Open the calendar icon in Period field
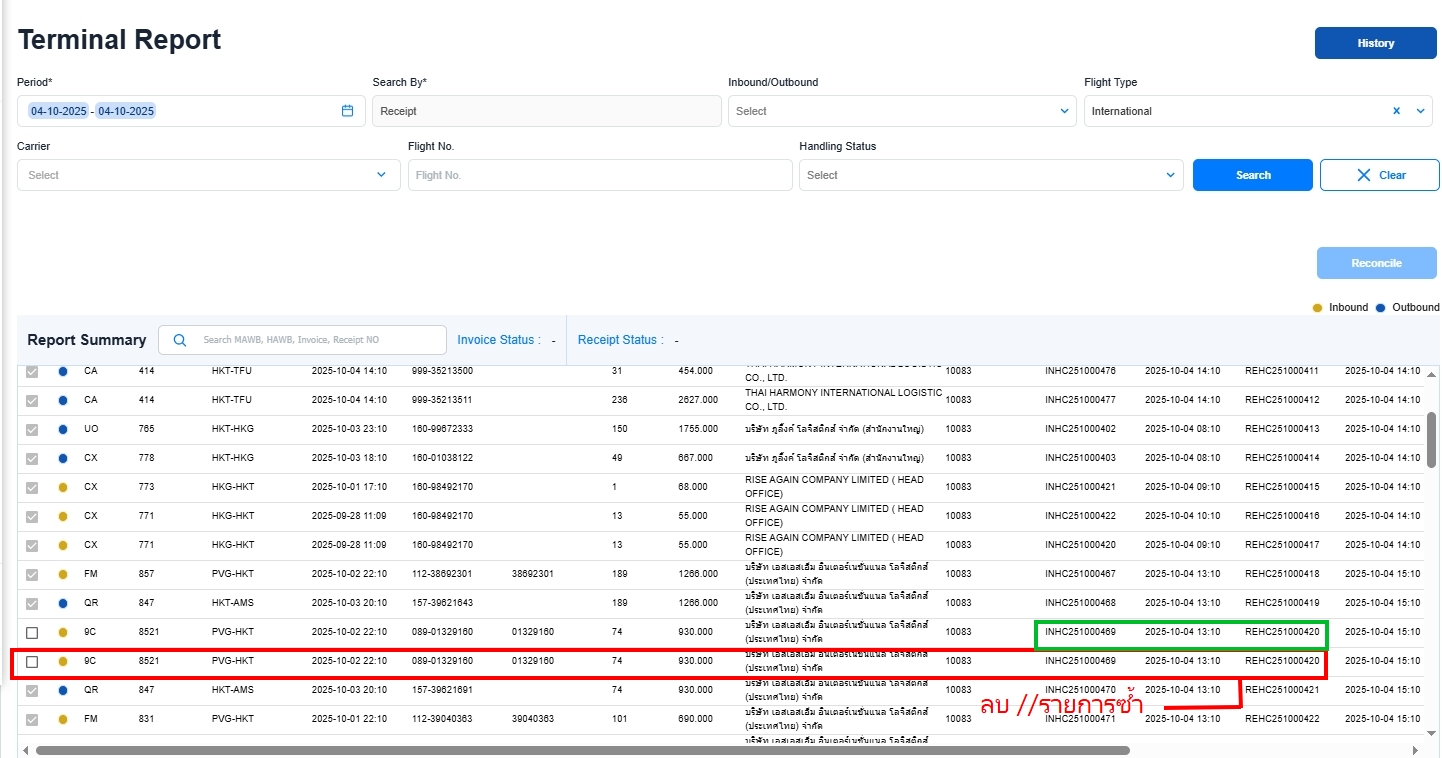This screenshot has width=1442, height=758. coord(347,111)
